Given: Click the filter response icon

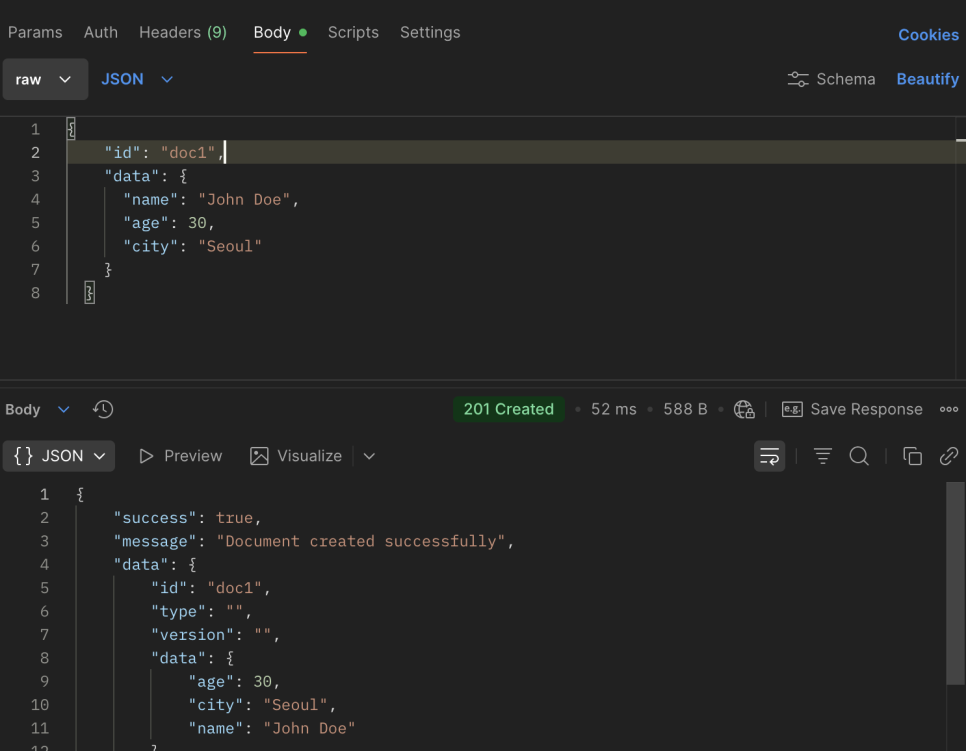Looking at the screenshot, I should tap(822, 456).
